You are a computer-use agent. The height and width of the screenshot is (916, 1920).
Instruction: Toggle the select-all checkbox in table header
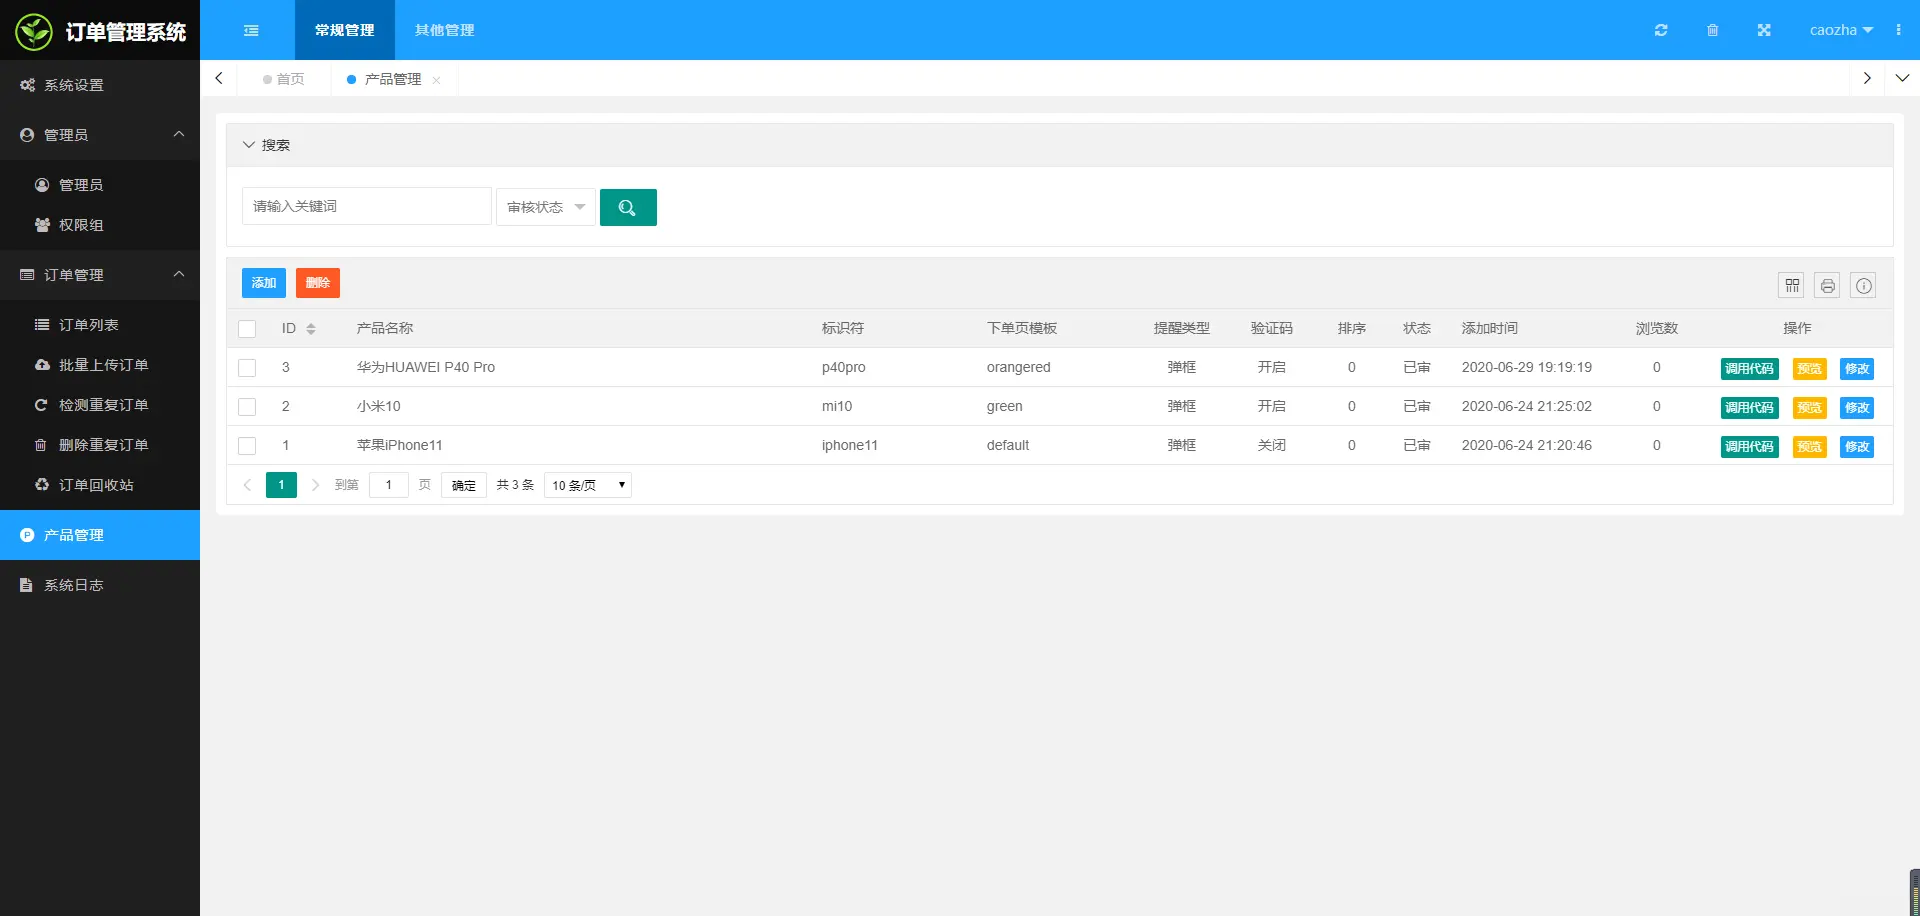click(x=247, y=329)
